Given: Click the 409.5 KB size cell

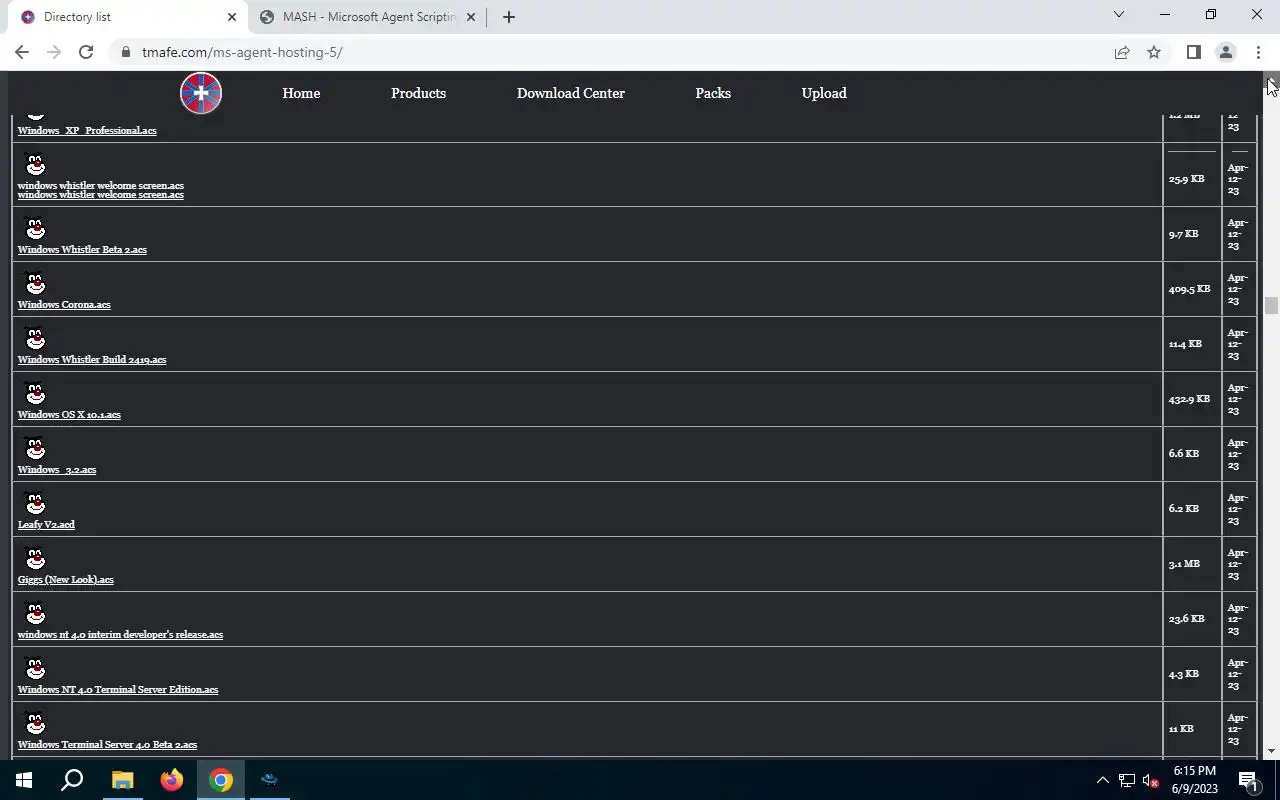Looking at the screenshot, I should point(1192,289).
